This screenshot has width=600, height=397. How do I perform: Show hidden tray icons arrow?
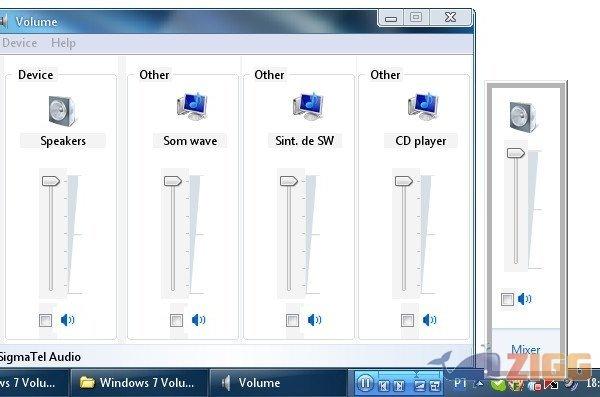(479, 383)
